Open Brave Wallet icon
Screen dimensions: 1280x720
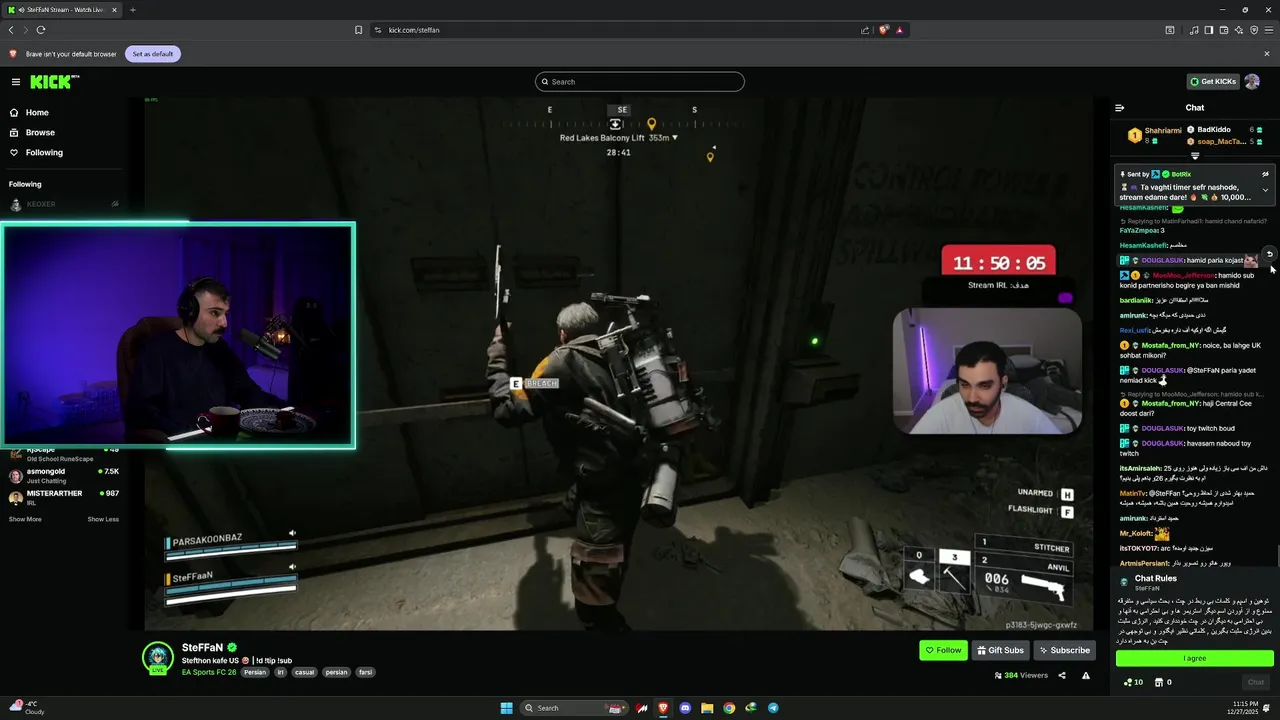1224,30
